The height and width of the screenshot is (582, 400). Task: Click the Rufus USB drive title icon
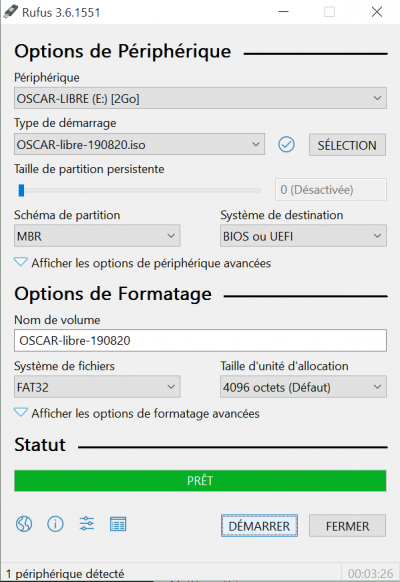(11, 12)
